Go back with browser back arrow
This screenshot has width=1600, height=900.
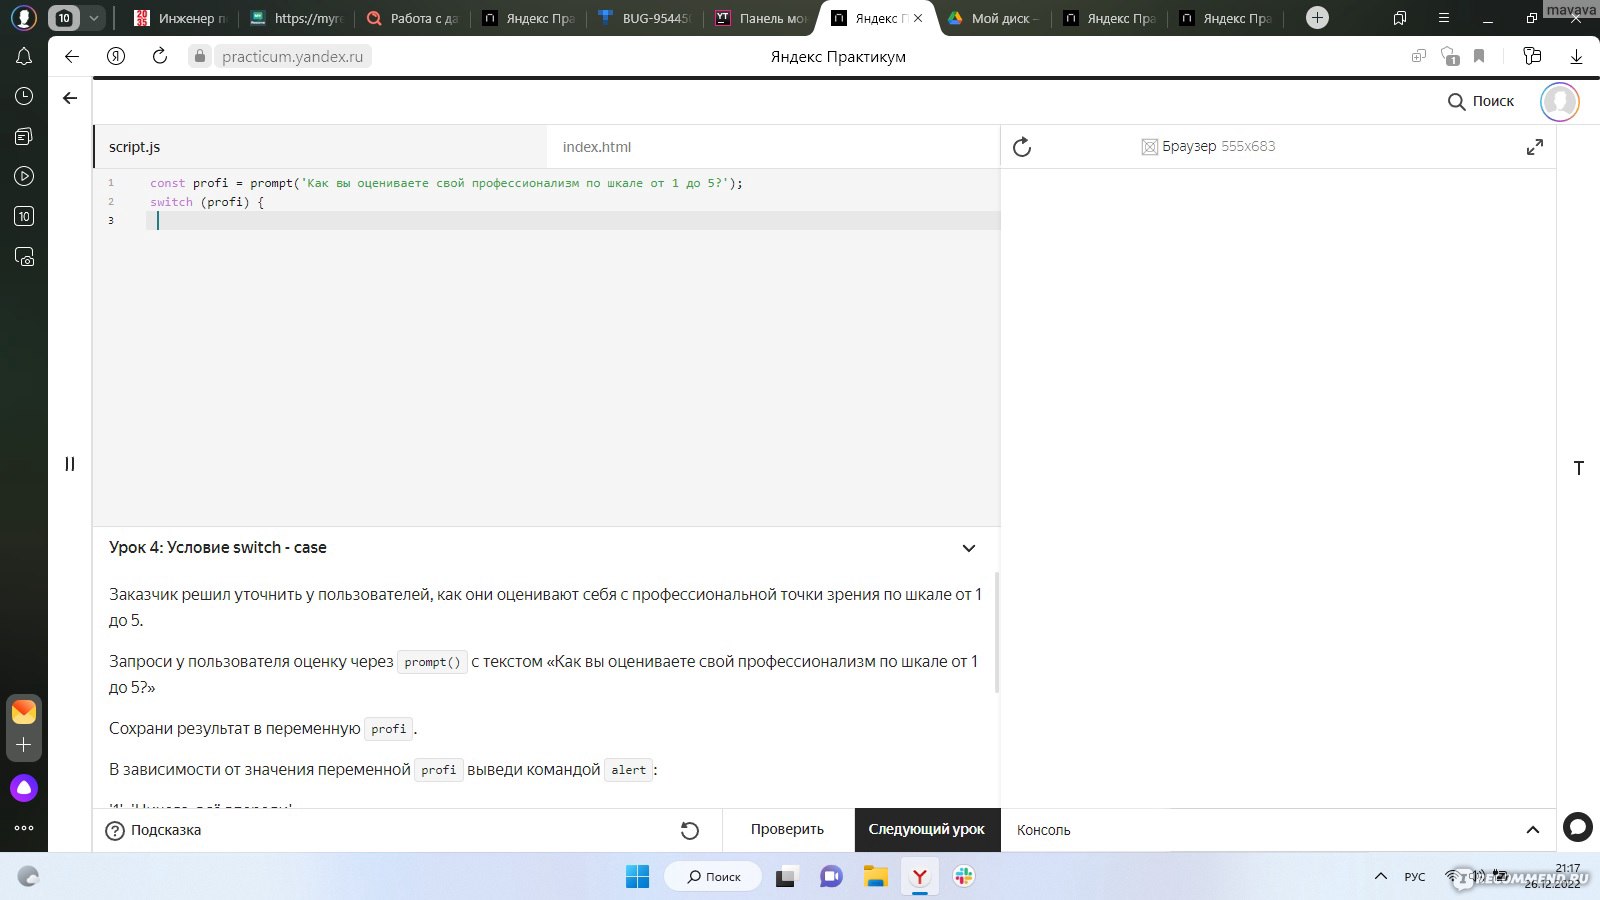pos(72,57)
